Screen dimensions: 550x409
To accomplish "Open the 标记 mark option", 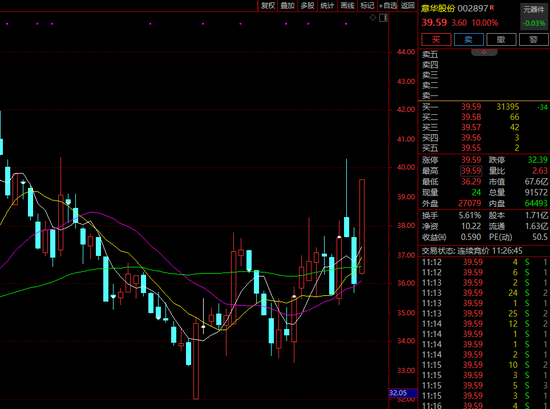I will [x=367, y=5].
